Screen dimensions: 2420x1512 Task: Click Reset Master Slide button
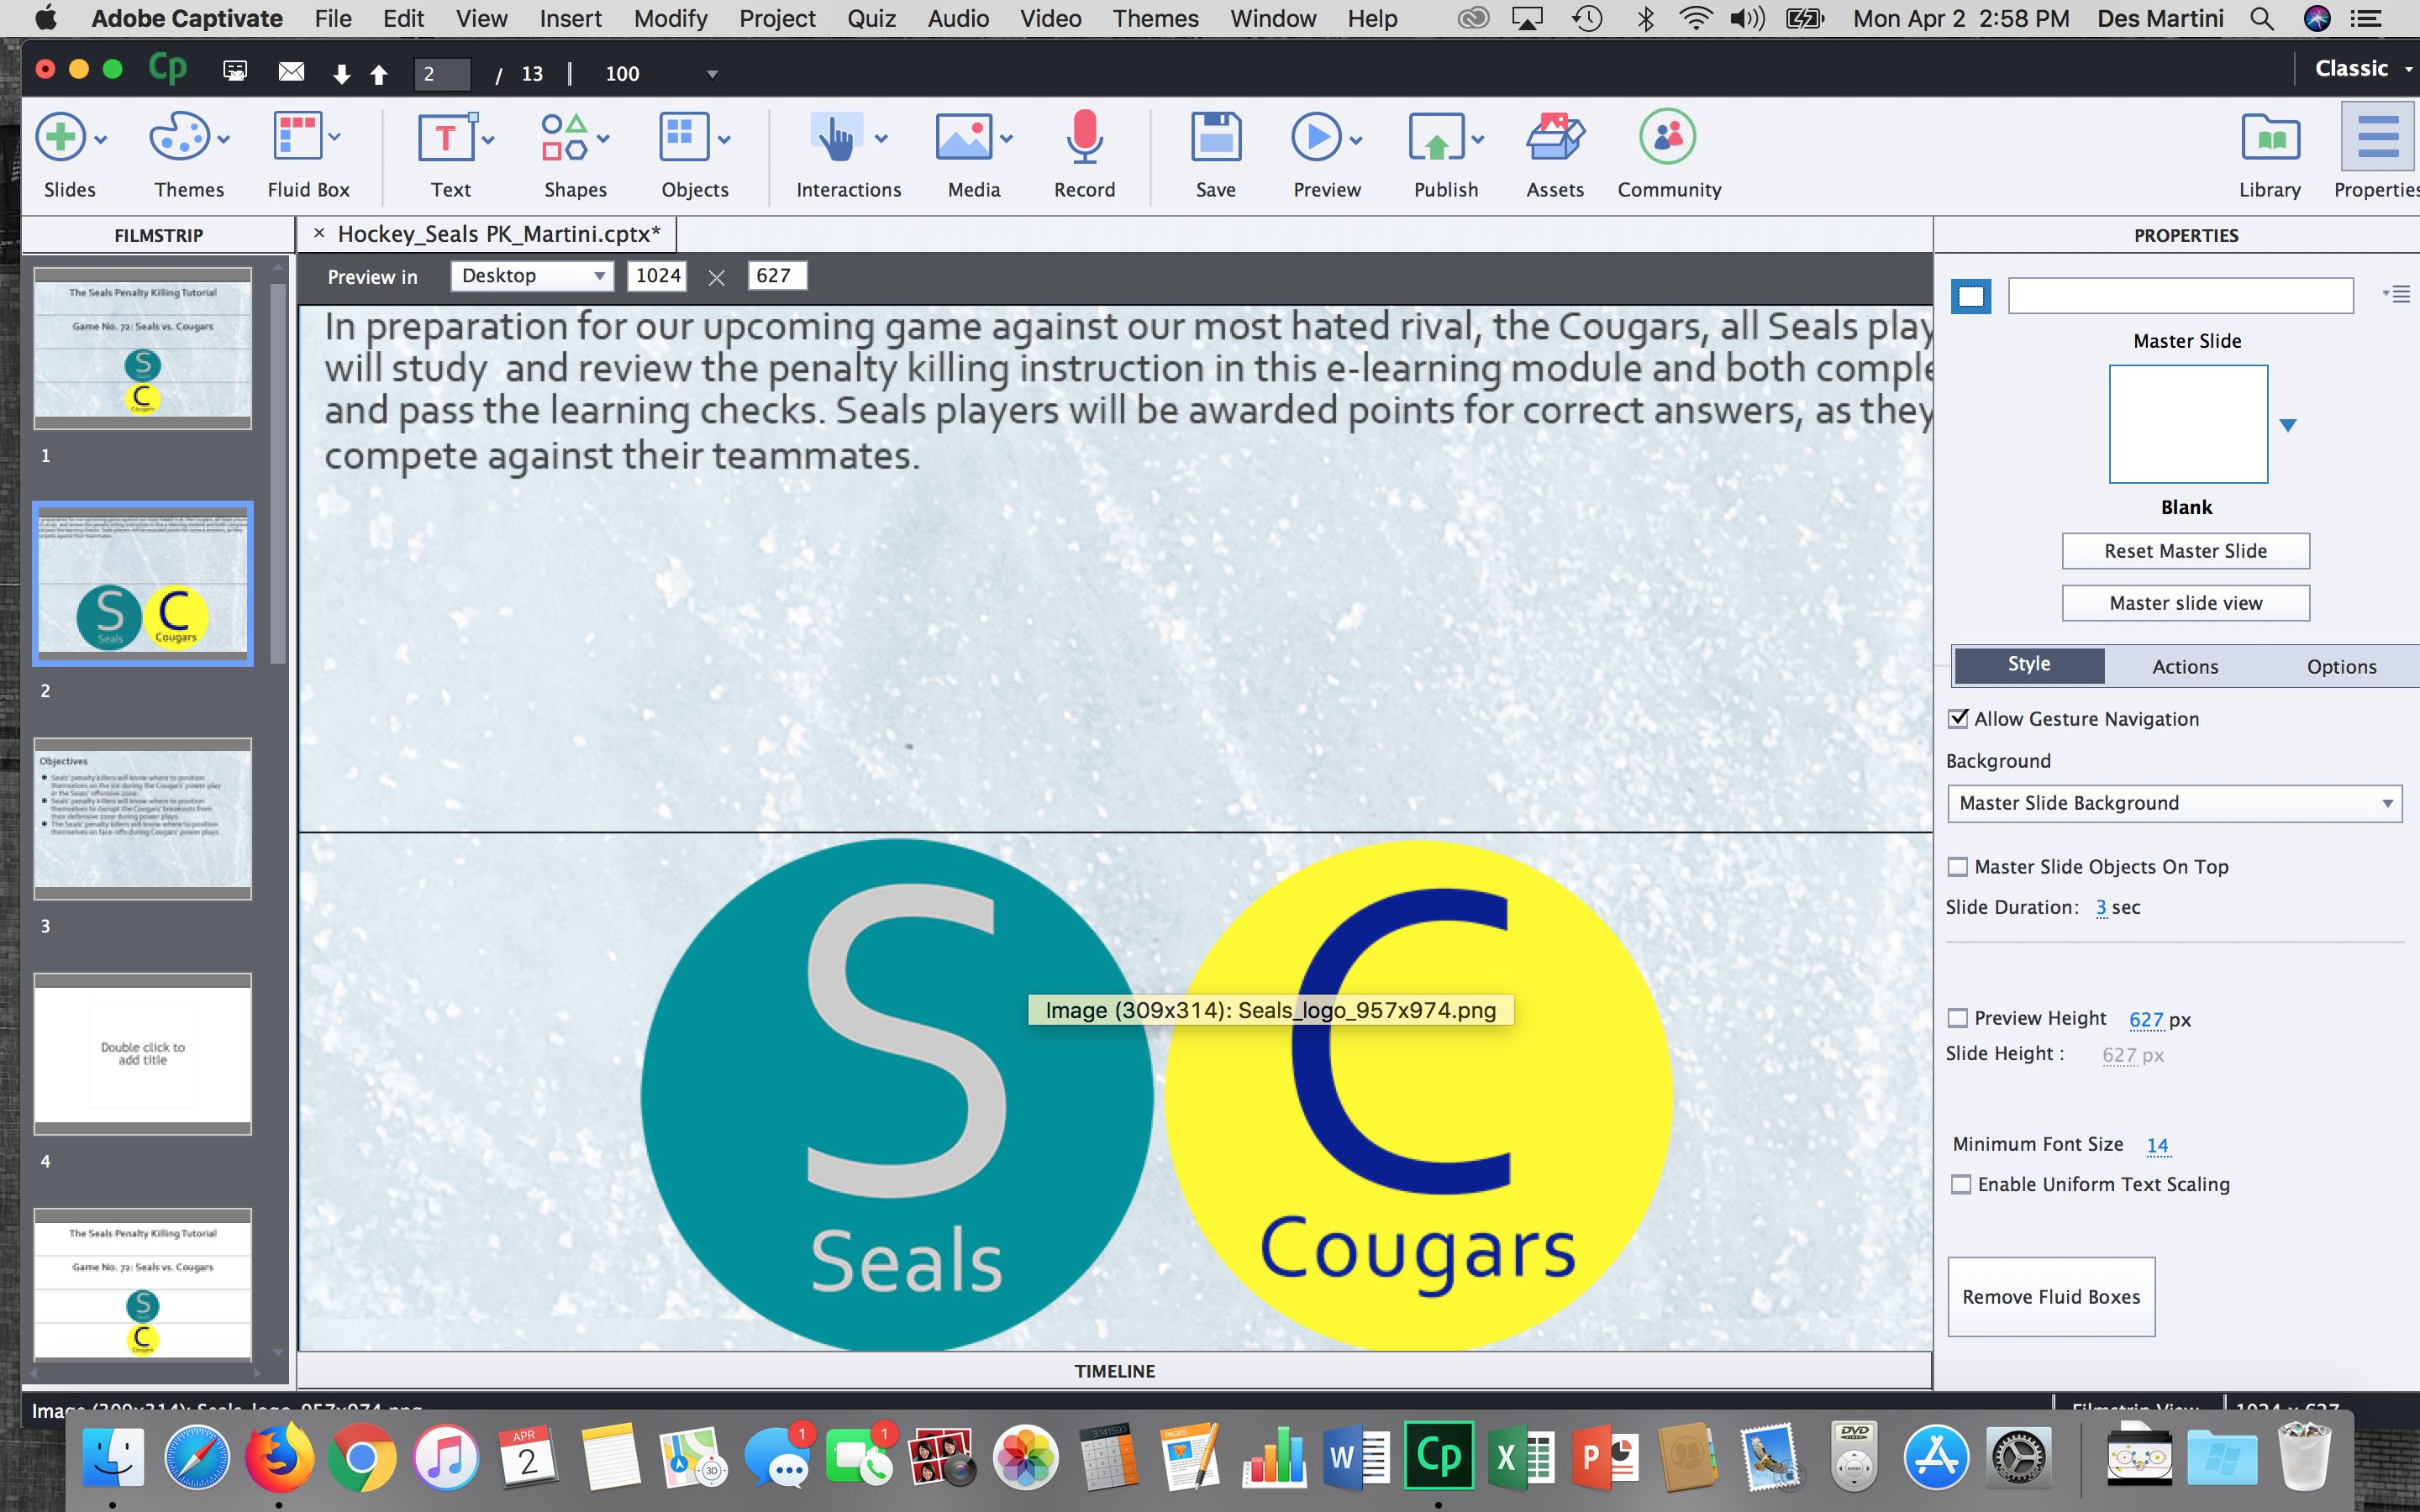coord(2183,550)
